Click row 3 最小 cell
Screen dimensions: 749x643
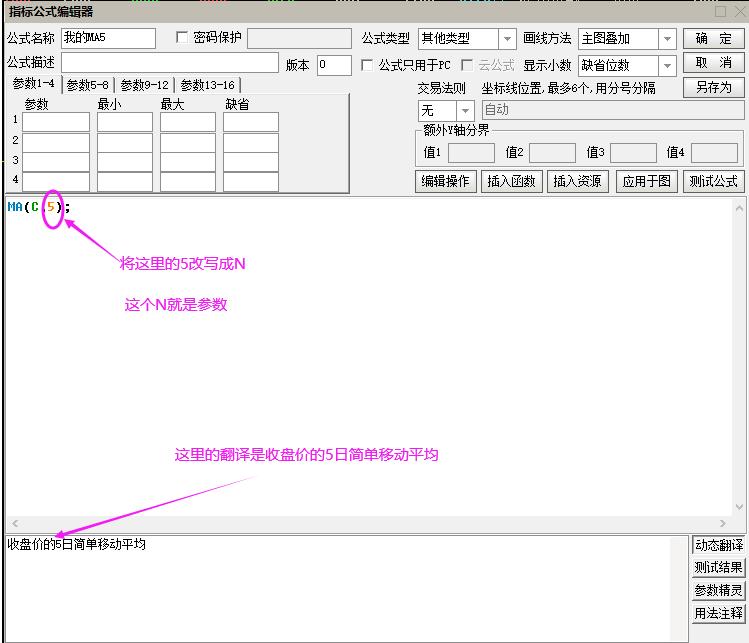click(125, 162)
